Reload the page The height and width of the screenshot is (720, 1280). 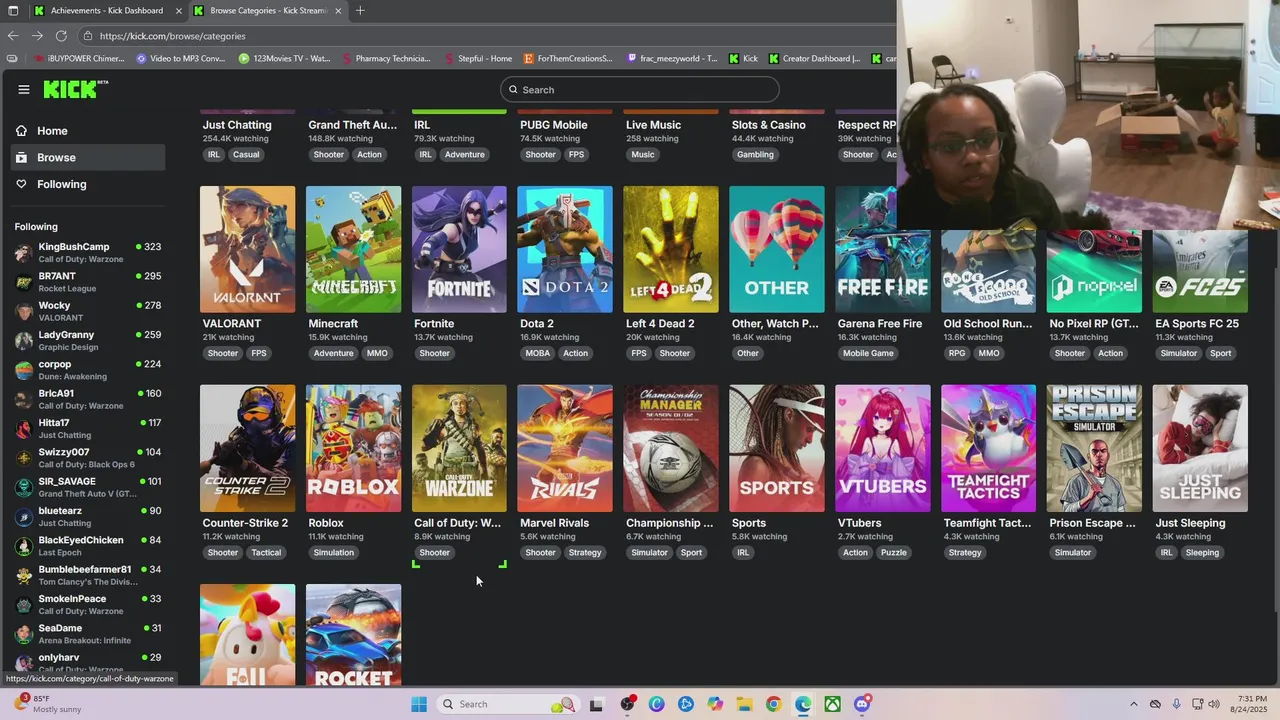tap(60, 36)
